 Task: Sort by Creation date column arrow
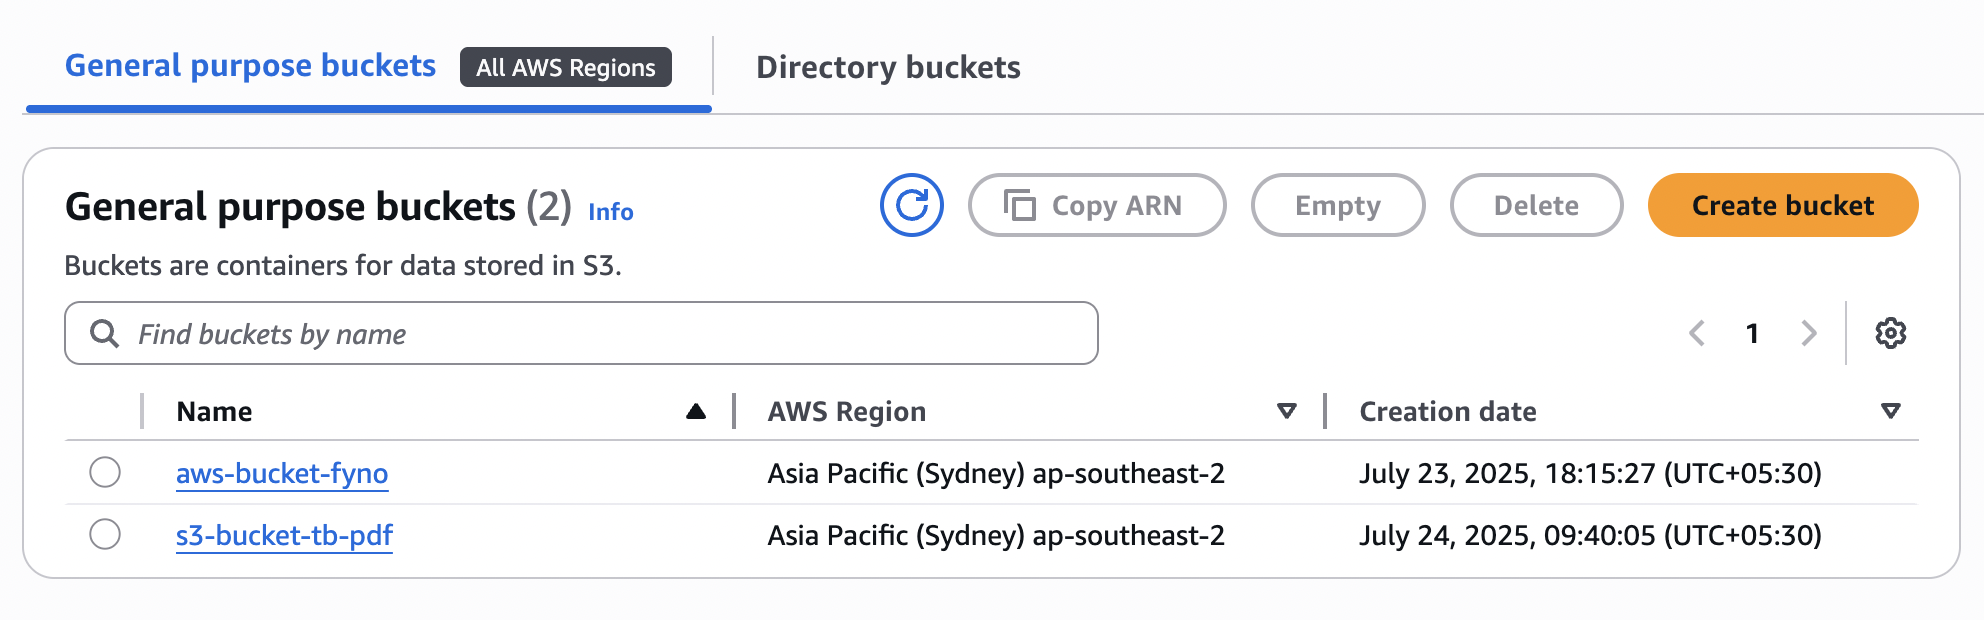click(1890, 411)
